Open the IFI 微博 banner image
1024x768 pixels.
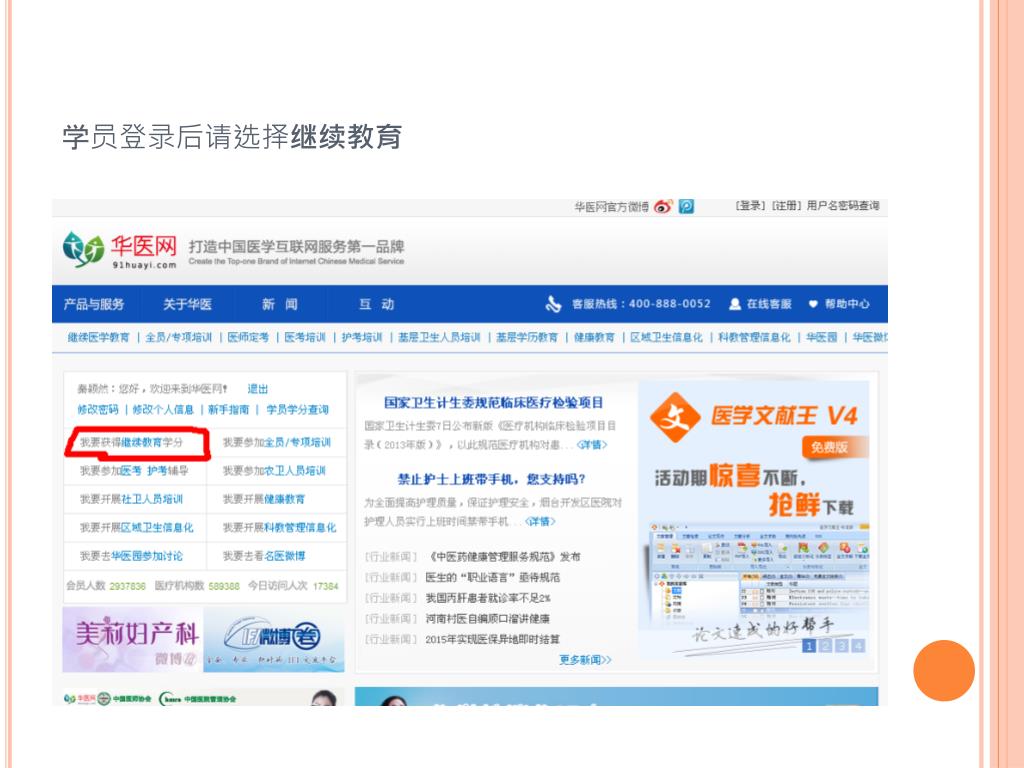pyautogui.click(x=274, y=640)
